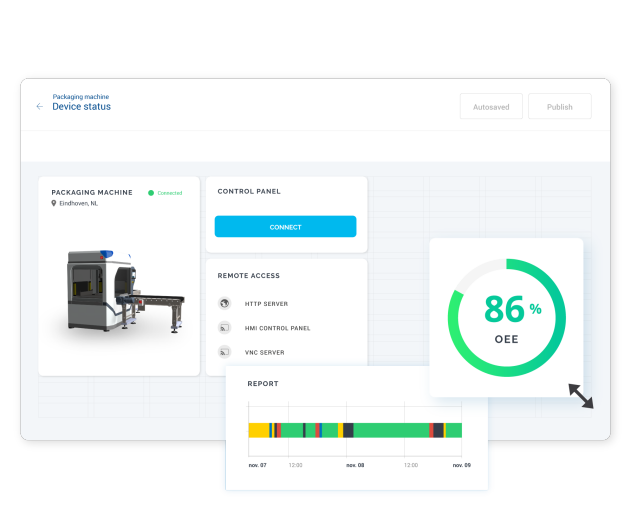Click the 86% OEE circular gauge
The width and height of the screenshot is (624, 530).
[506, 316]
